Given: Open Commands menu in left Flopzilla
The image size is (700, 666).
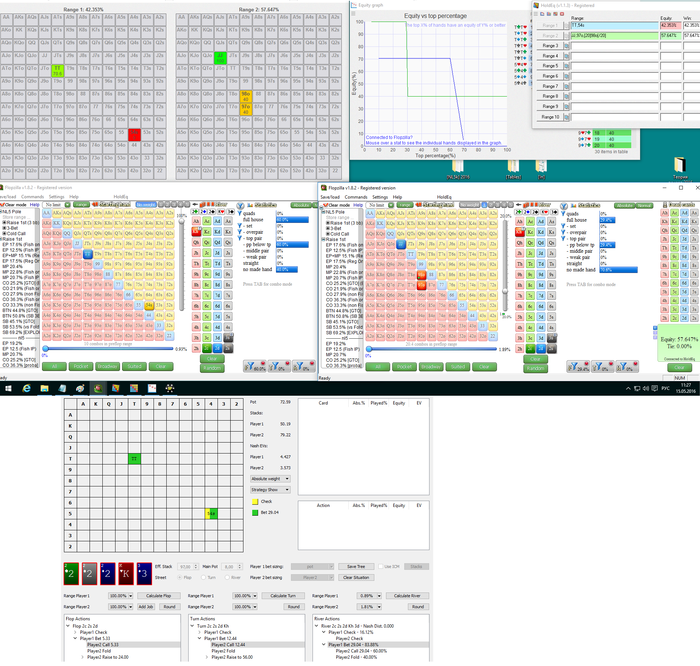Looking at the screenshot, I should click(32, 196).
